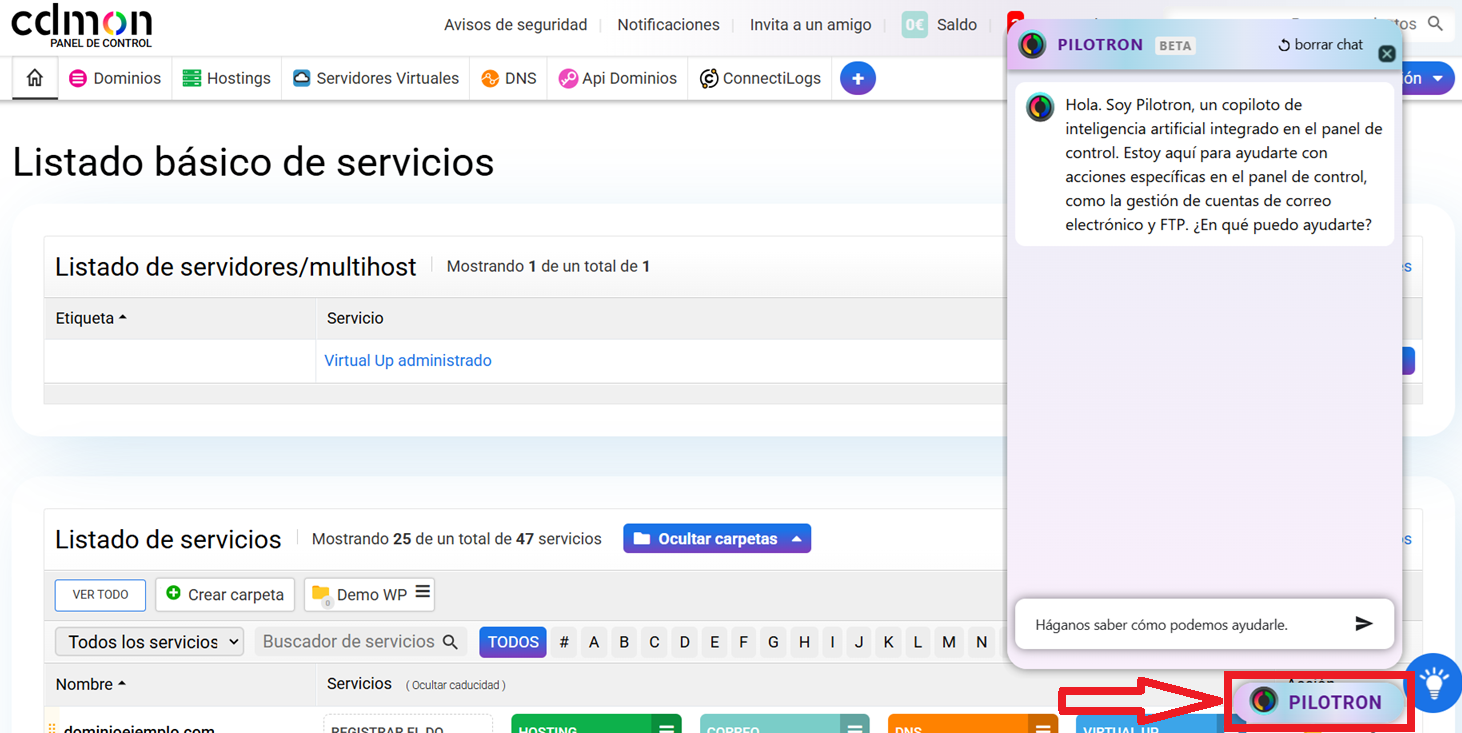
Task: Filter services by letter C
Action: [x=654, y=642]
